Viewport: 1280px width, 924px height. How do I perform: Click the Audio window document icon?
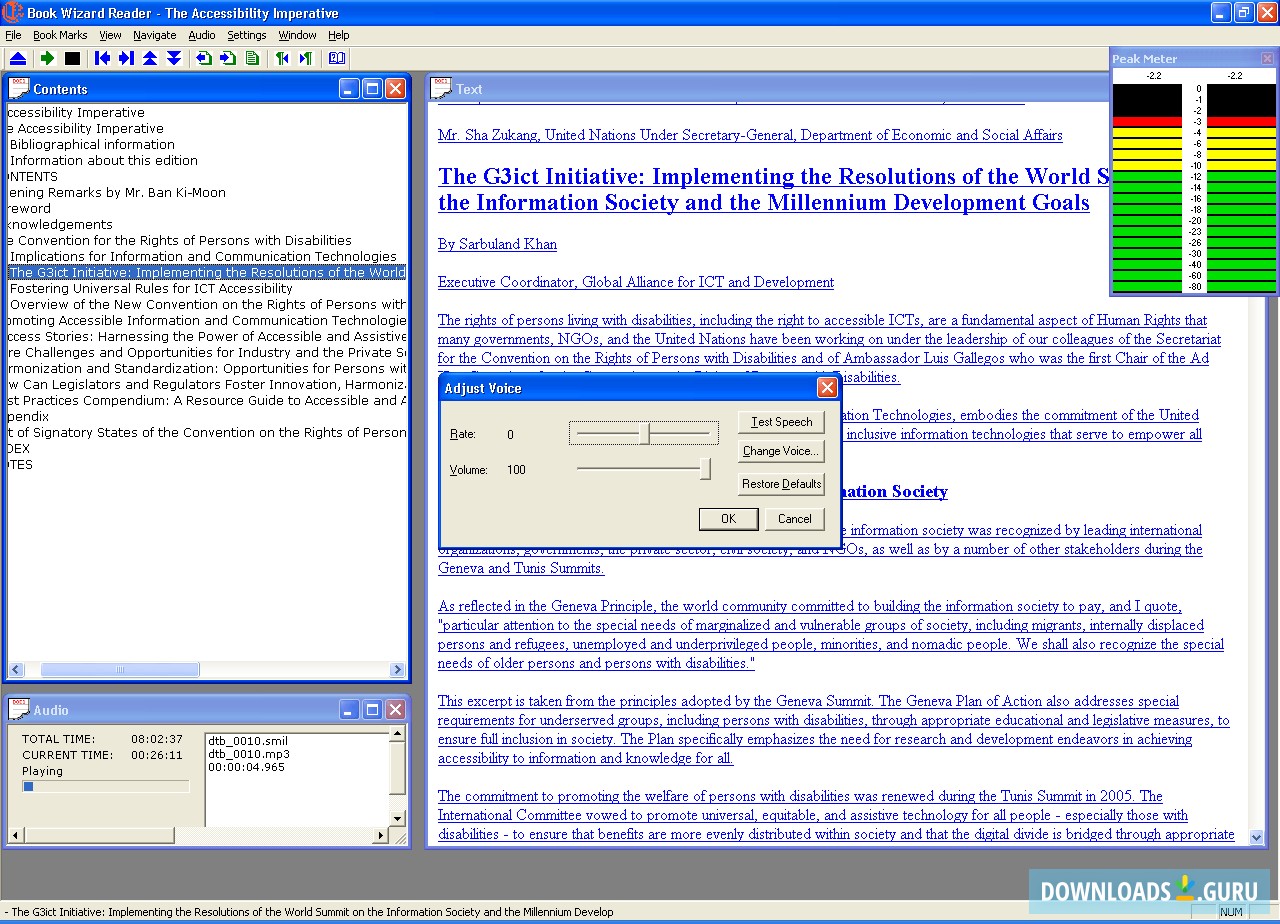[19, 709]
